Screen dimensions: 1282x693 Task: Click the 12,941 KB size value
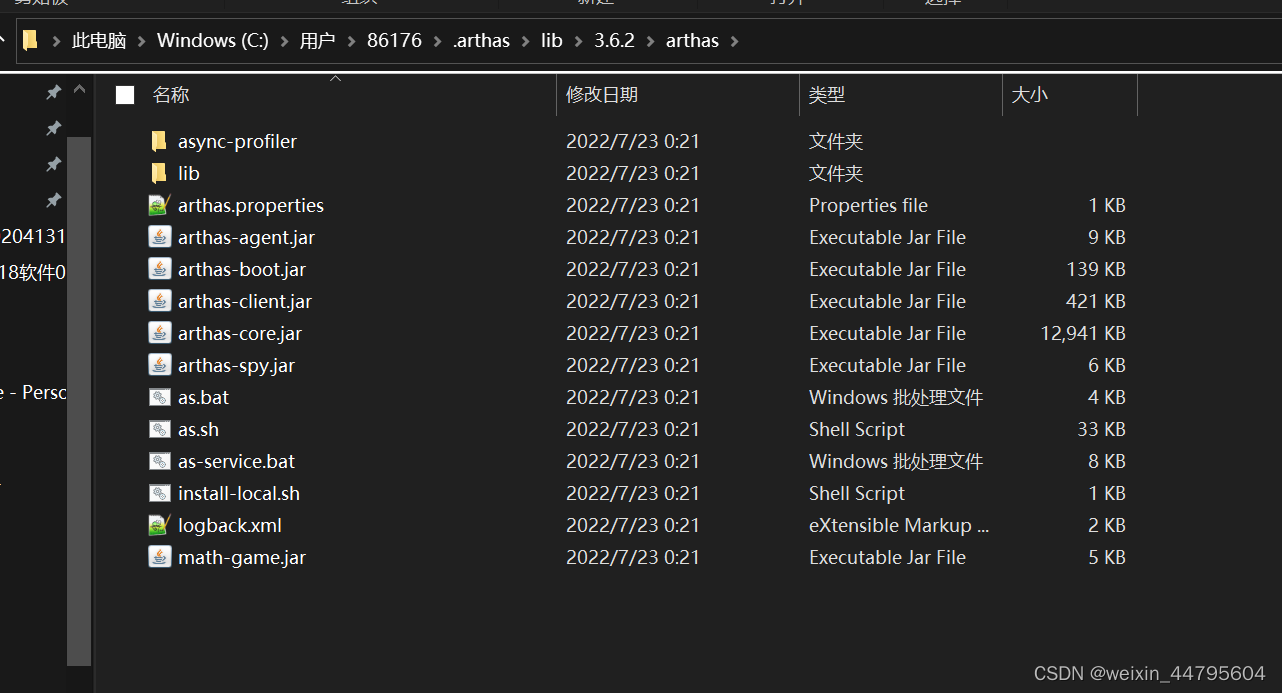click(x=1083, y=333)
